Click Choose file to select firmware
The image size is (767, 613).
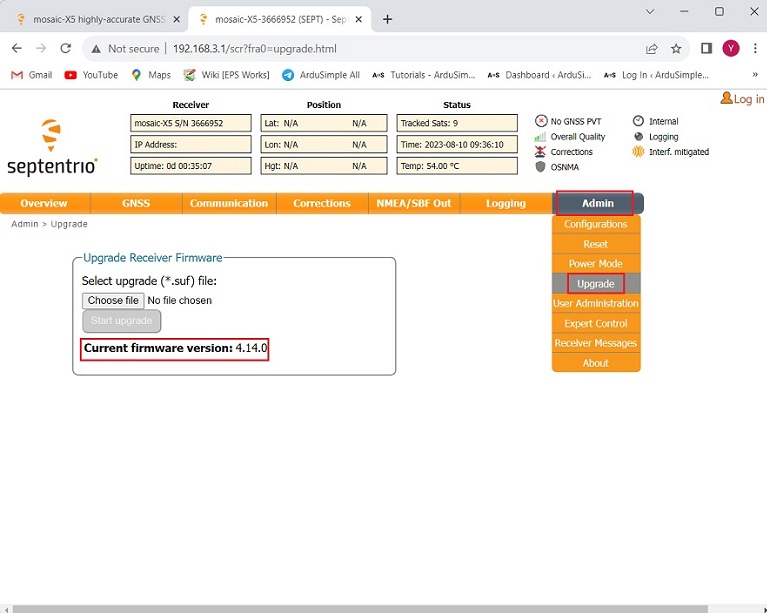(113, 300)
